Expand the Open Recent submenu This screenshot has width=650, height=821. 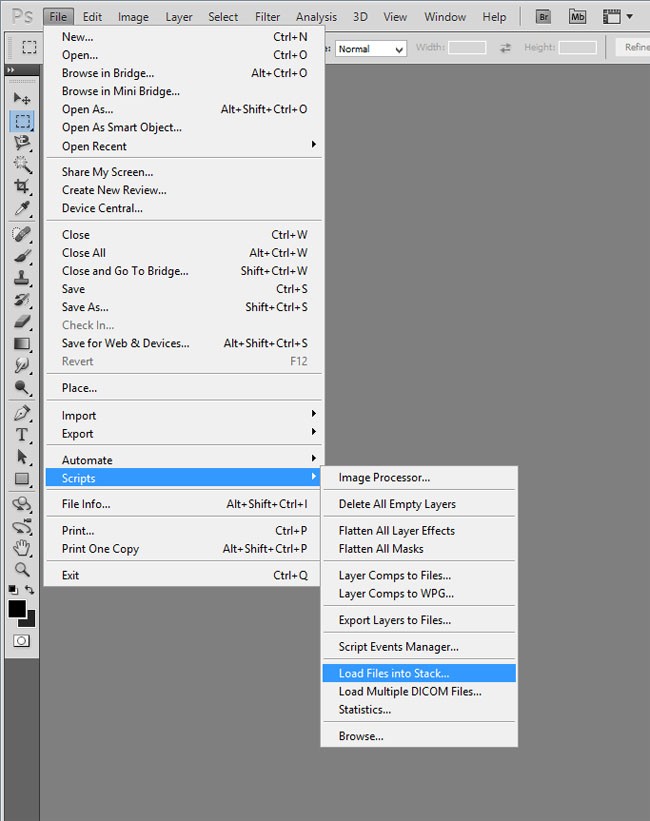183,146
